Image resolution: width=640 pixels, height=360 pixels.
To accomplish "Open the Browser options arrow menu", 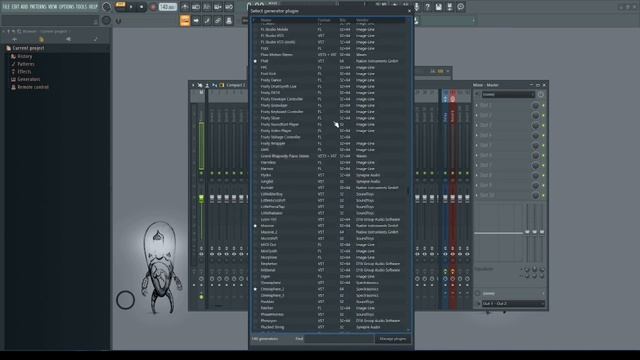I will click(3, 31).
